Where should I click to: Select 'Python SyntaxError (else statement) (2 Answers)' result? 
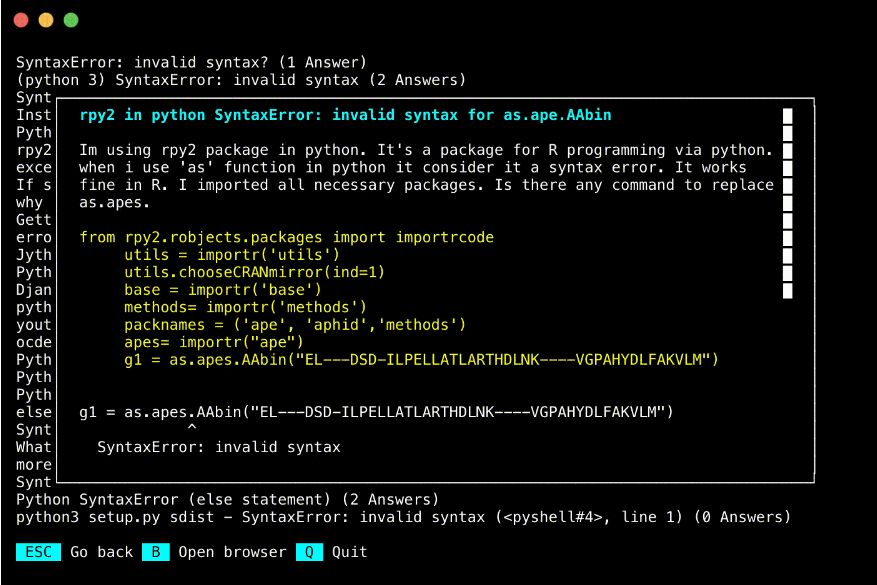[228, 499]
